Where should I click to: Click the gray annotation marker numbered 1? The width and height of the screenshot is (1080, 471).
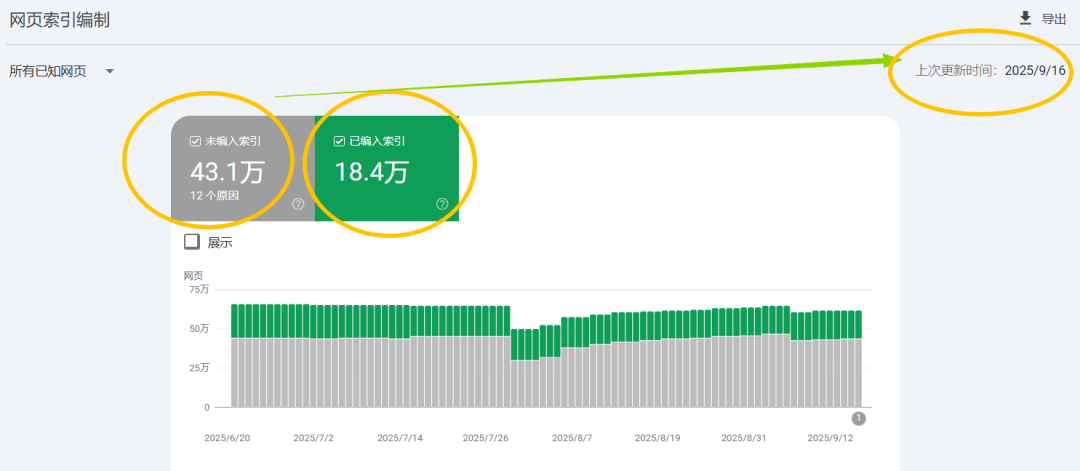pyautogui.click(x=858, y=418)
